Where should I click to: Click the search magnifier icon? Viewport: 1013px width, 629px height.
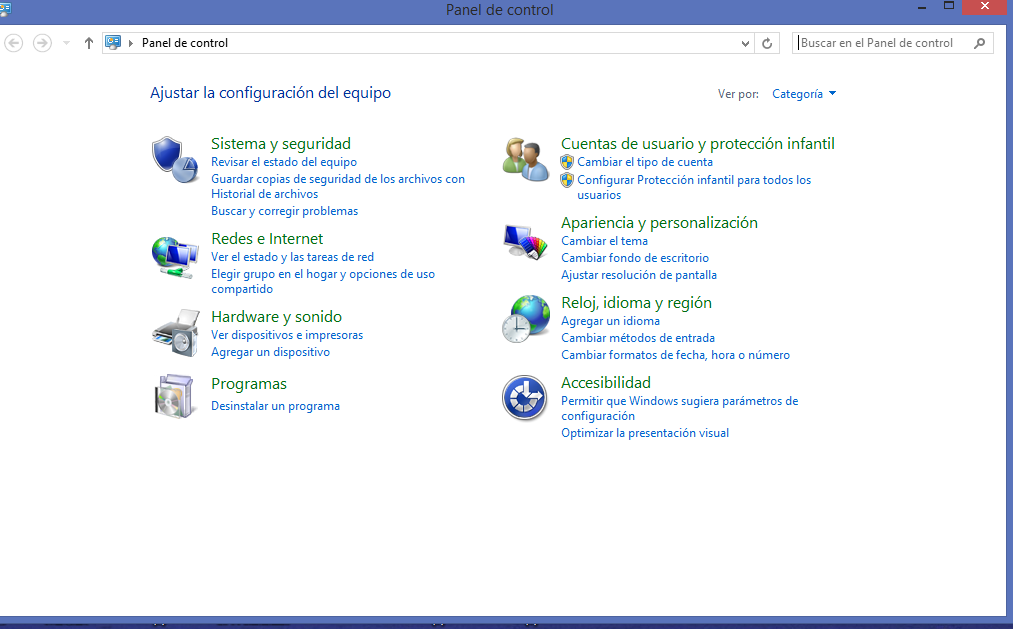tap(979, 43)
